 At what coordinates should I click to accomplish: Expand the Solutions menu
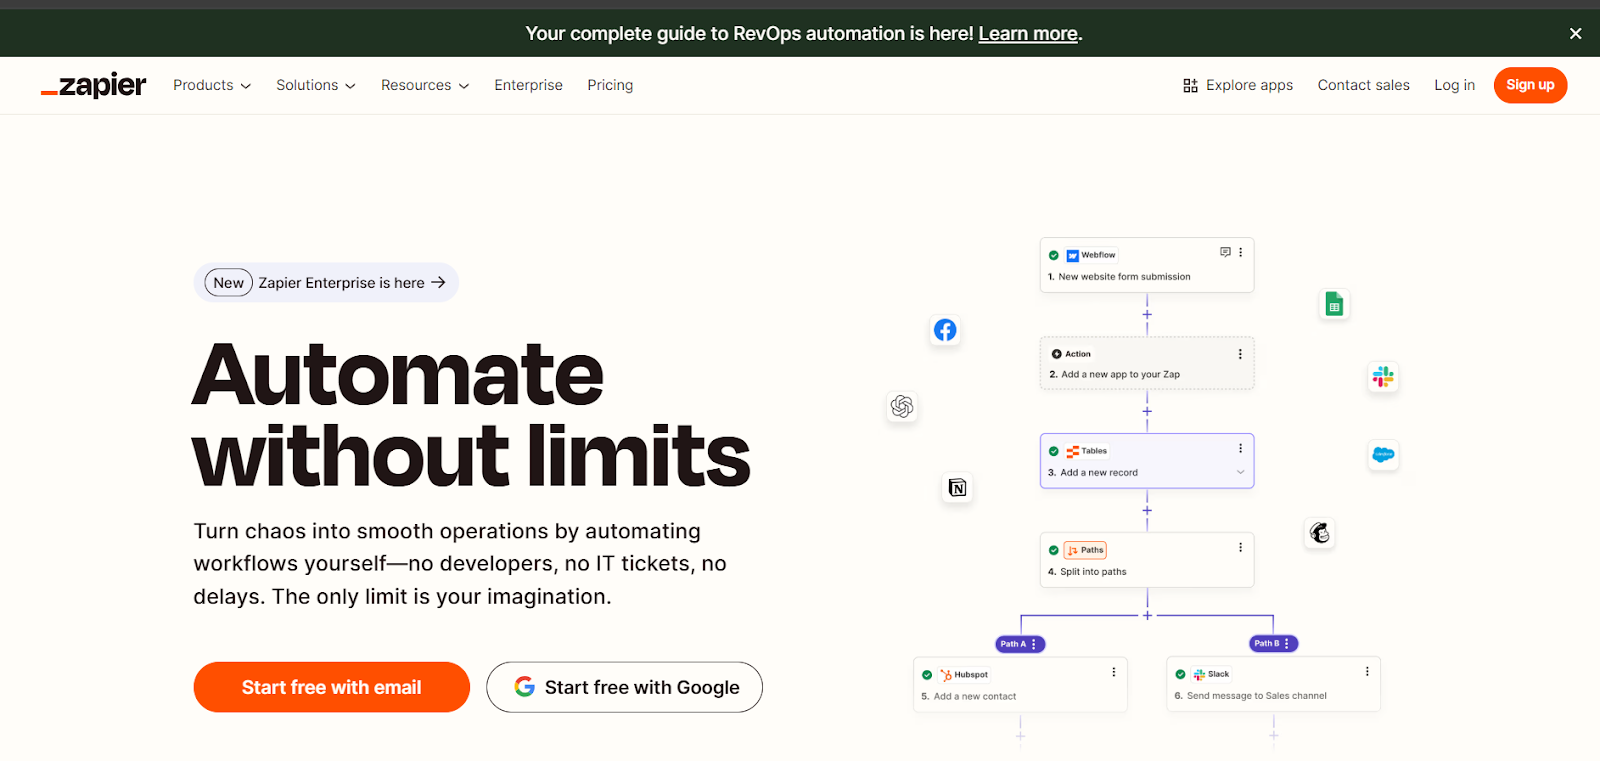pos(316,86)
